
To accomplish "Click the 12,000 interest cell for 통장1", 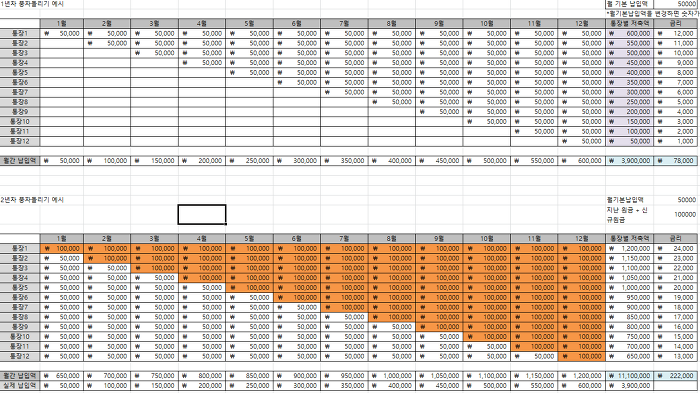I will (675, 33).
